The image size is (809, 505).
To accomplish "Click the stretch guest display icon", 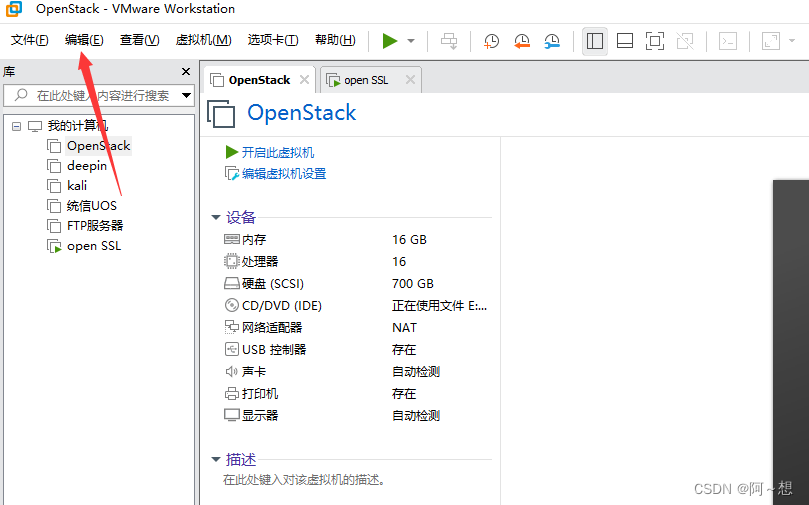I will (771, 41).
